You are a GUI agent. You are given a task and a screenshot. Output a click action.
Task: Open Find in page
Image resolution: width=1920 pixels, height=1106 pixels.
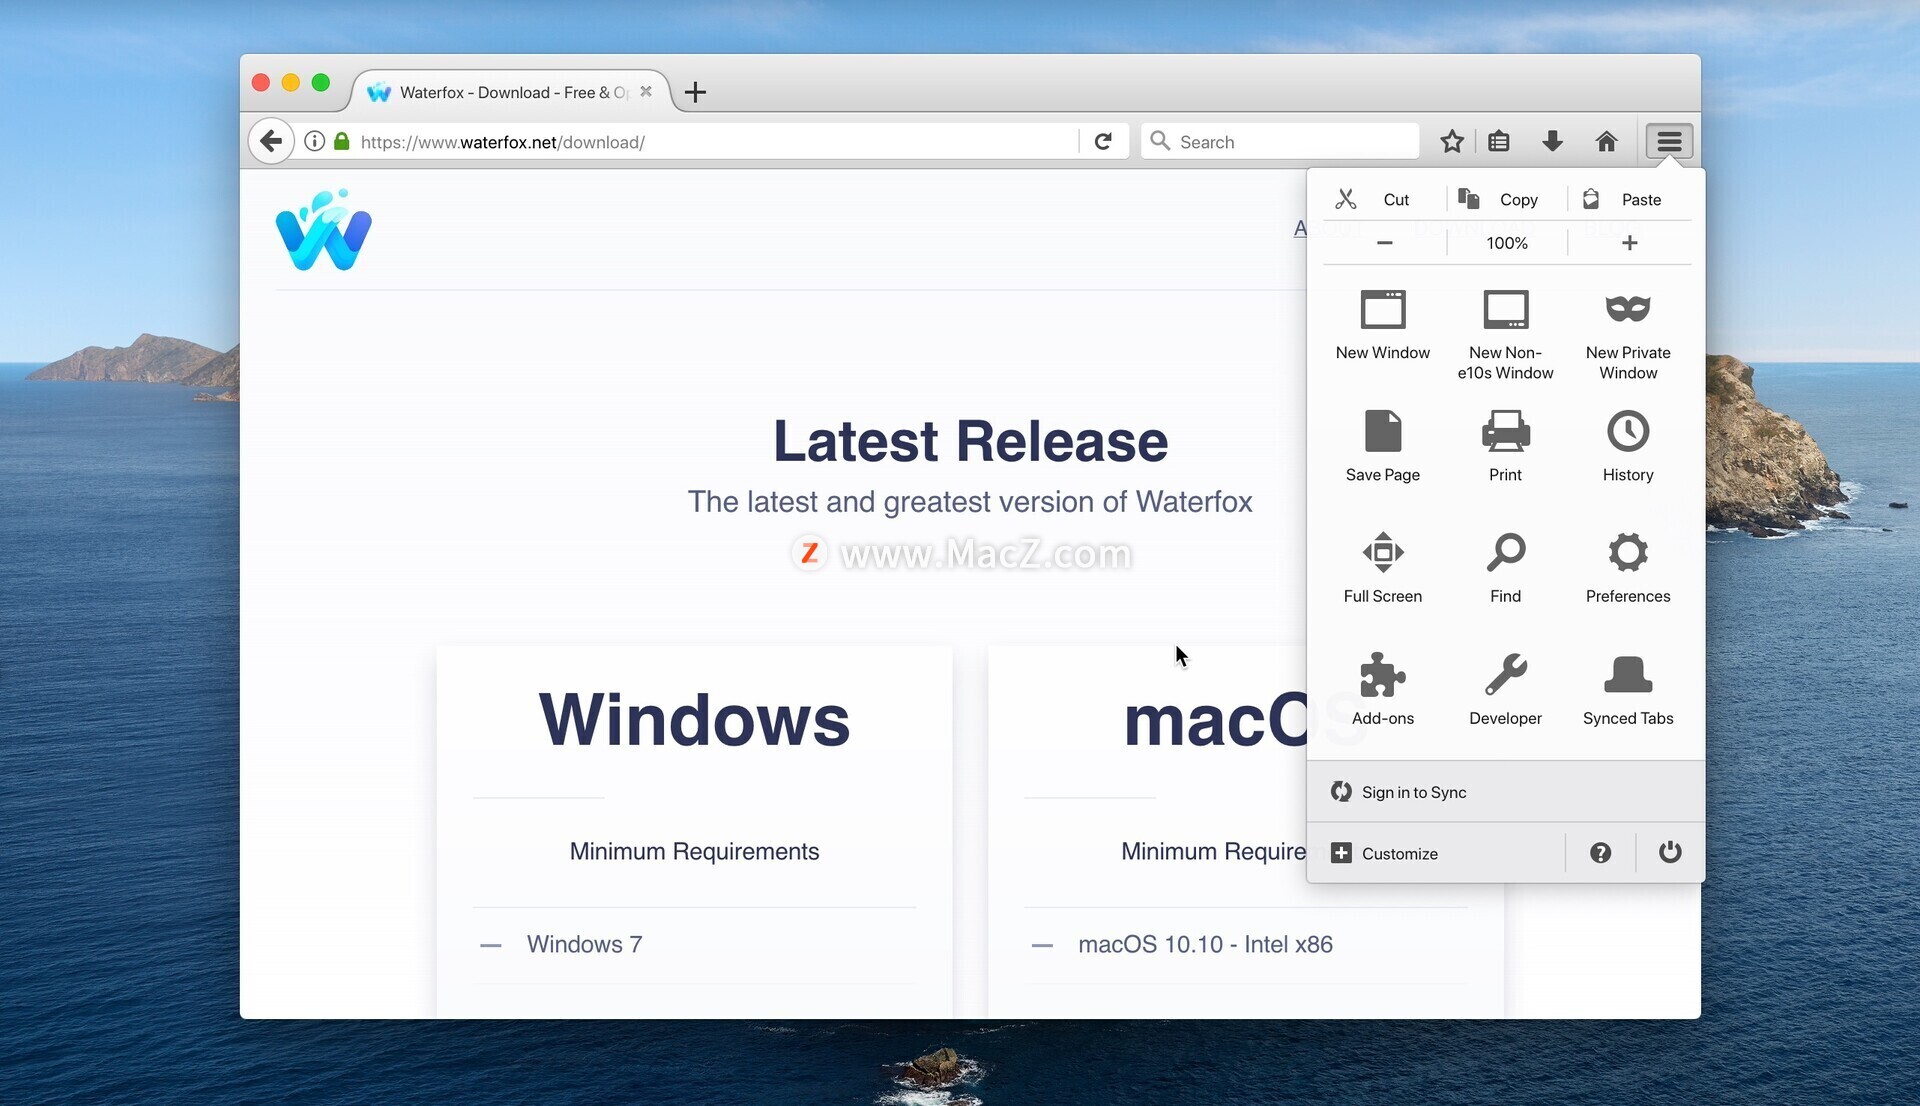coord(1505,568)
